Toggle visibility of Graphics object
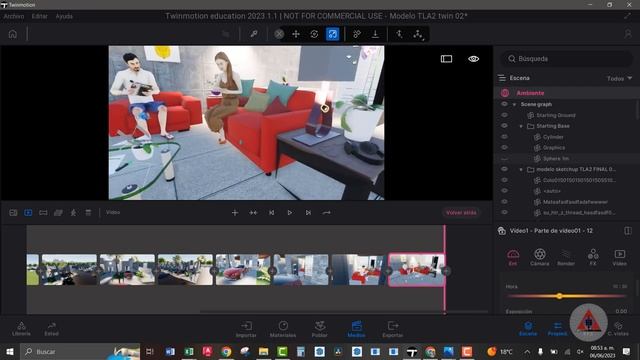This screenshot has width=640, height=360. point(504,147)
